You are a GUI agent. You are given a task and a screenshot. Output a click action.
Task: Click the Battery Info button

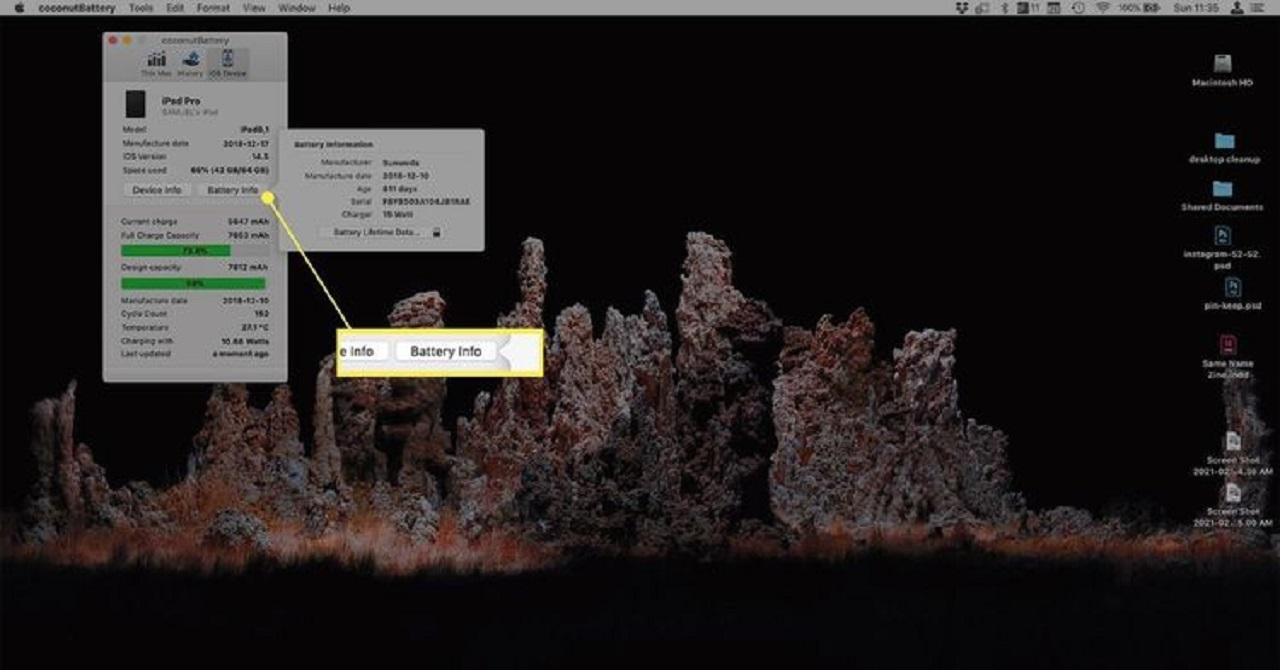(x=232, y=190)
